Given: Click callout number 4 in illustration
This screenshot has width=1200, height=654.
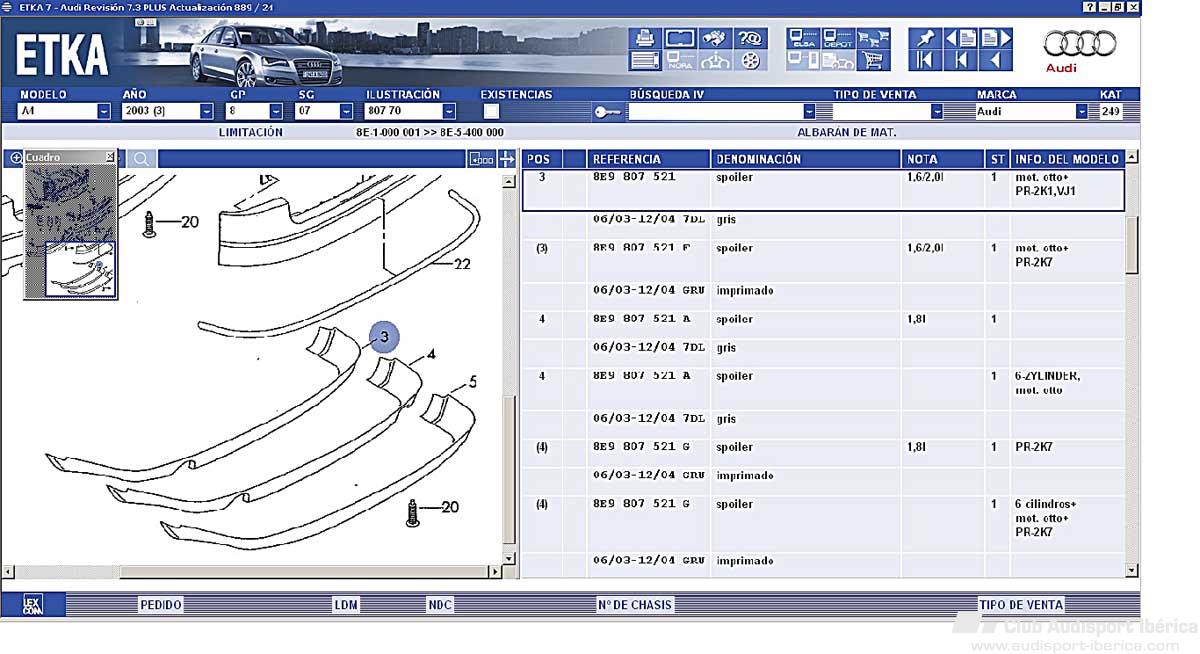Looking at the screenshot, I should 431,354.
